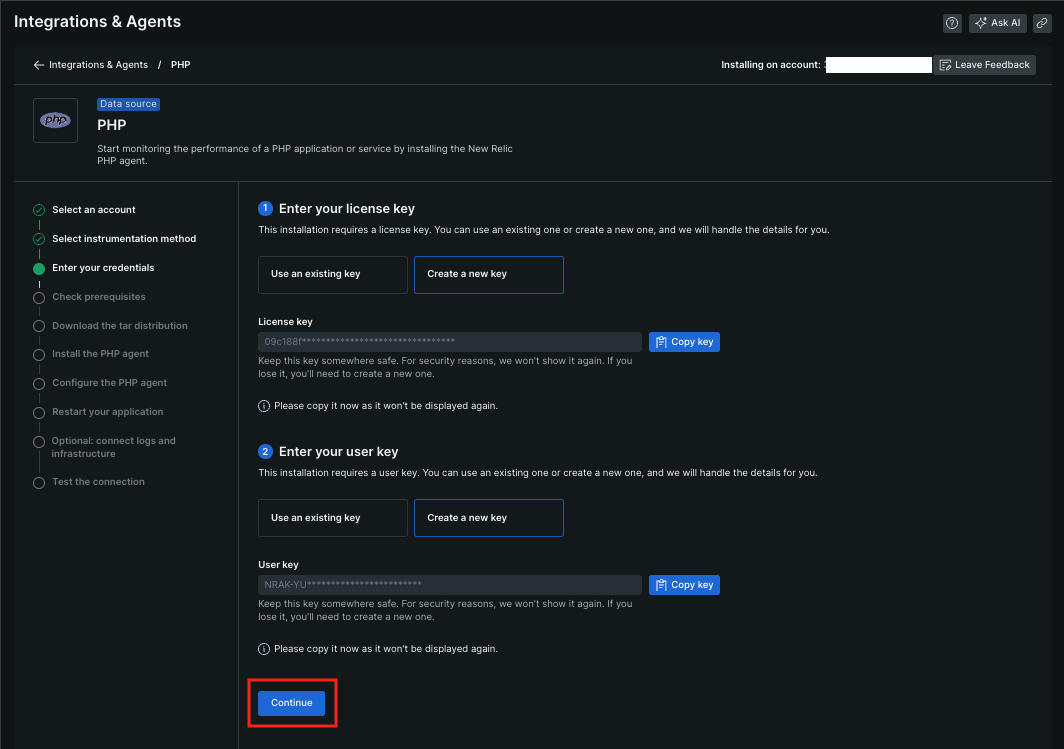
Task: Click the 'Enter your license key' heading
Action: [x=347, y=209]
